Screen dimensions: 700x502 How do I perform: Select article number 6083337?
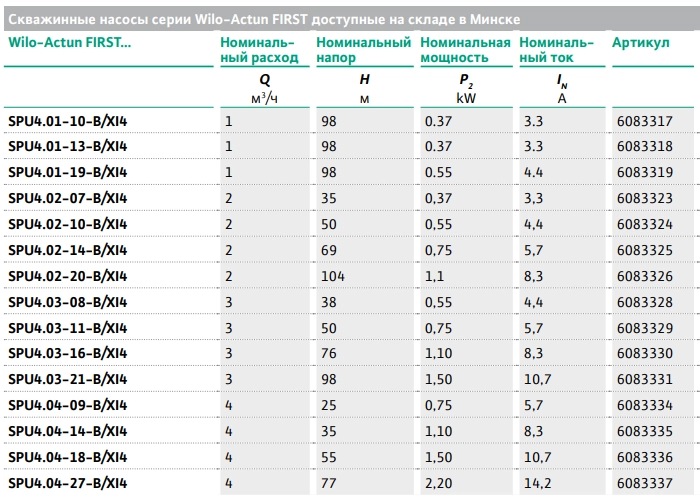[643, 484]
